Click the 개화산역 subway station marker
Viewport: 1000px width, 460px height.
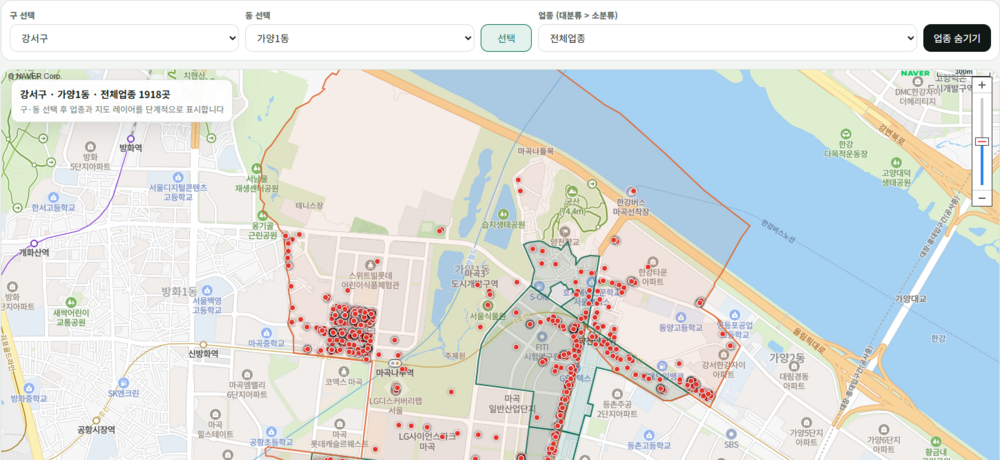click(x=34, y=242)
